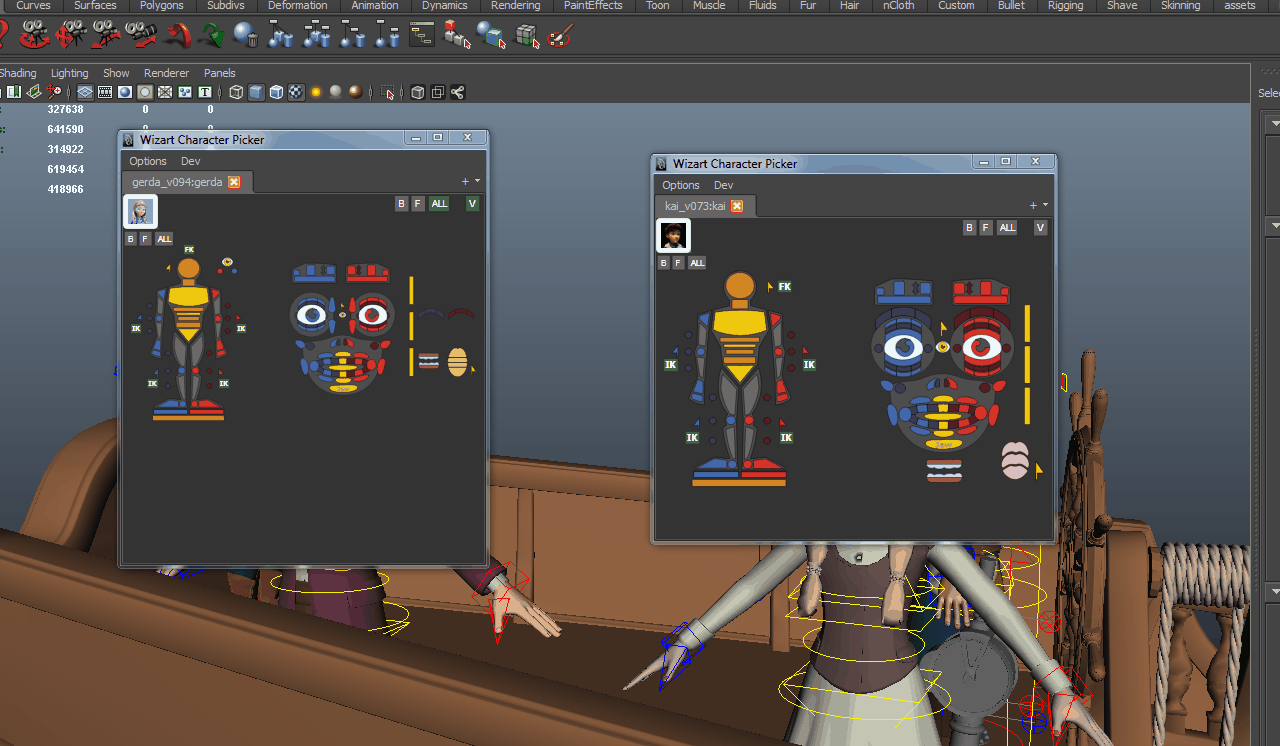Screen dimensions: 1280x746
Task: Click kai's portrait thumbnail in the picker
Action: [x=672, y=235]
